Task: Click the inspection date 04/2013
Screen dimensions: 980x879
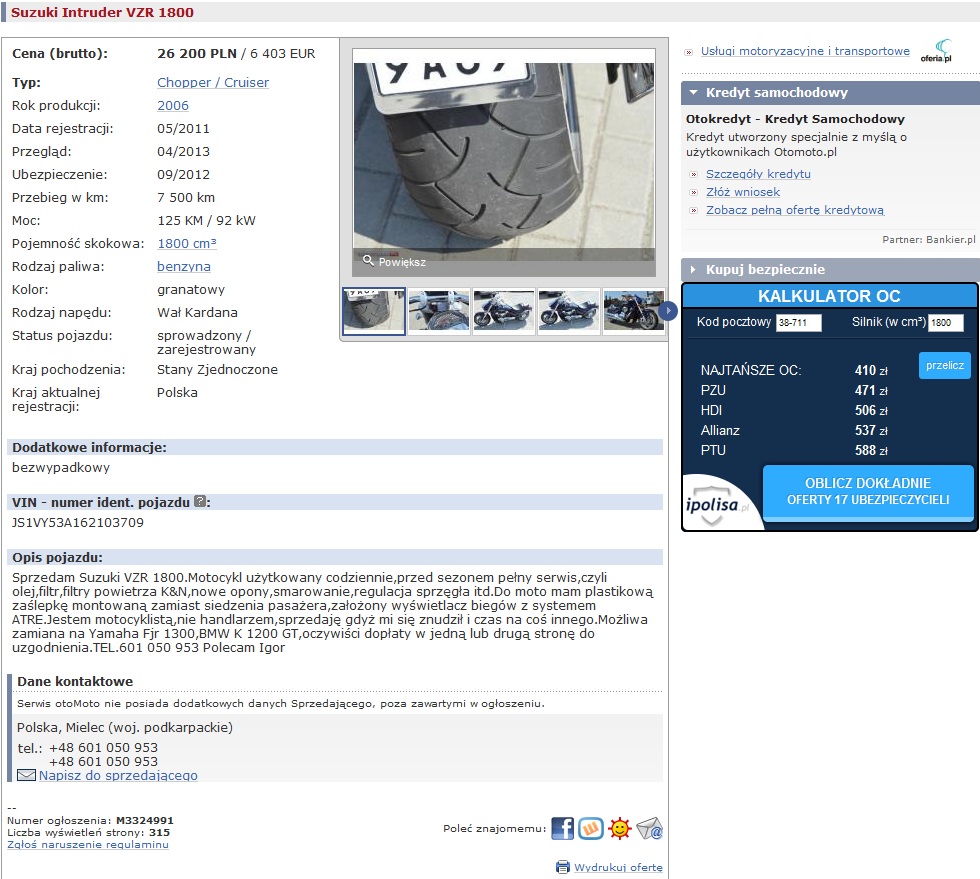Action: point(183,152)
